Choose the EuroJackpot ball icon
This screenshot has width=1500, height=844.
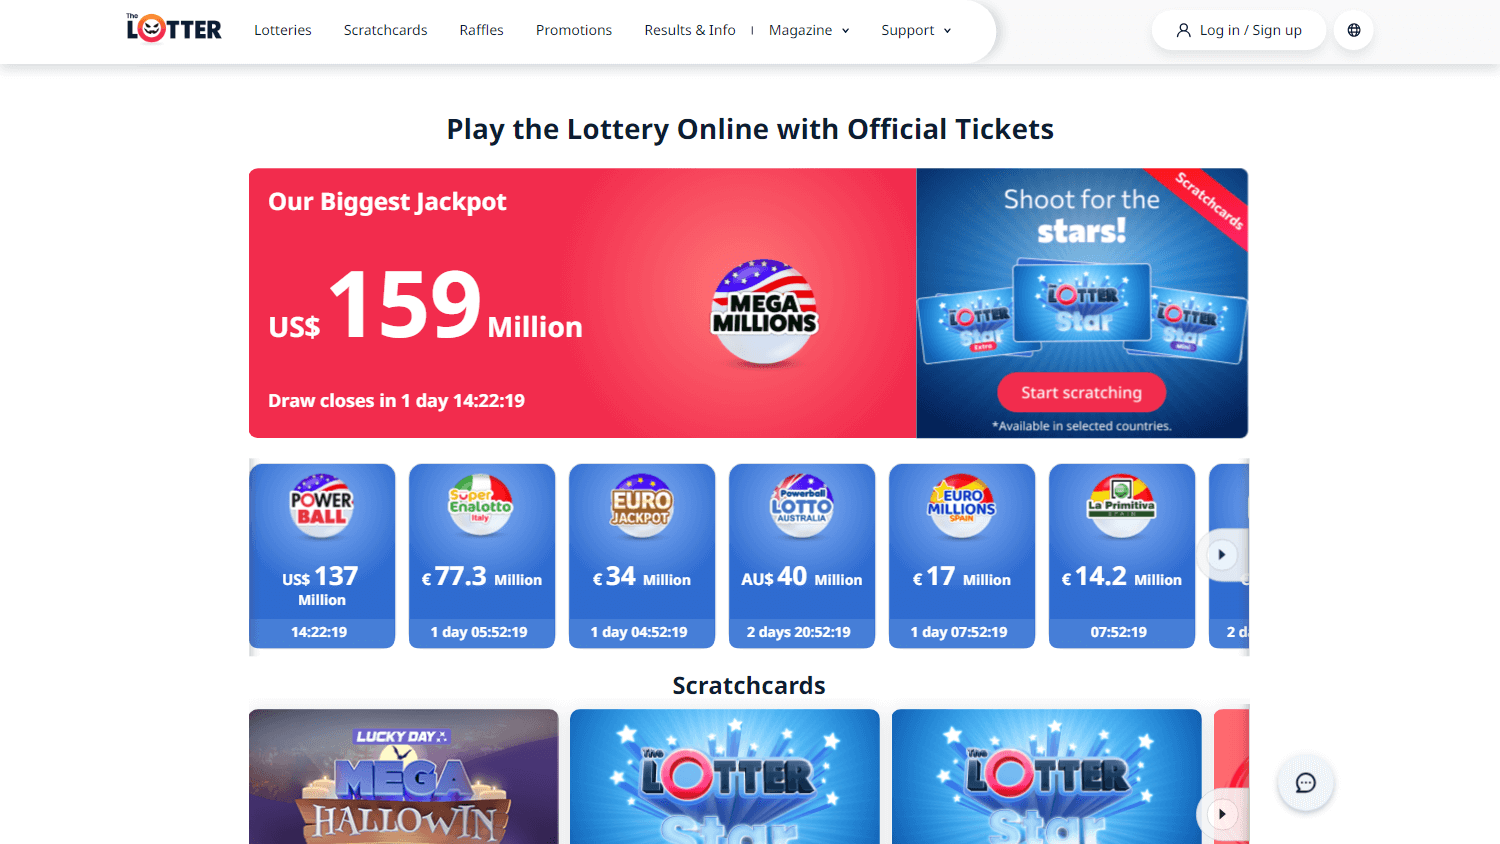tap(642, 505)
